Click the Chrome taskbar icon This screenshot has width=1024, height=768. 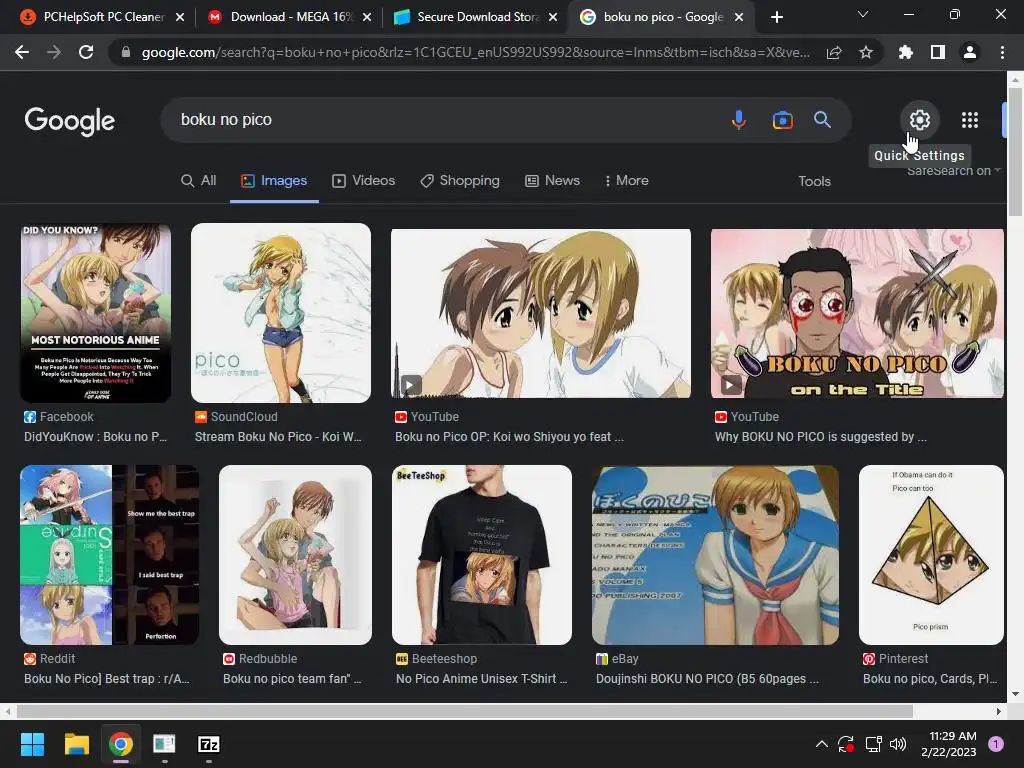pyautogui.click(x=121, y=744)
